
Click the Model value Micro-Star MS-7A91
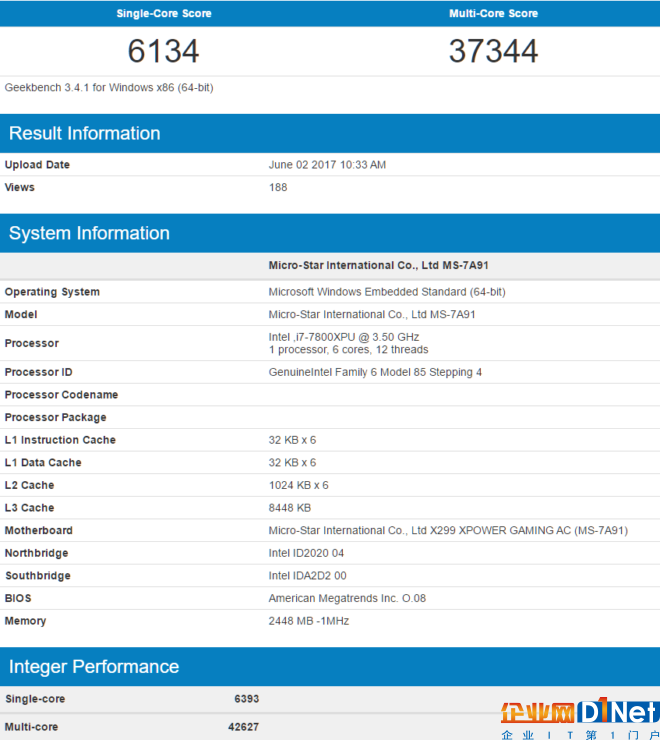click(372, 314)
